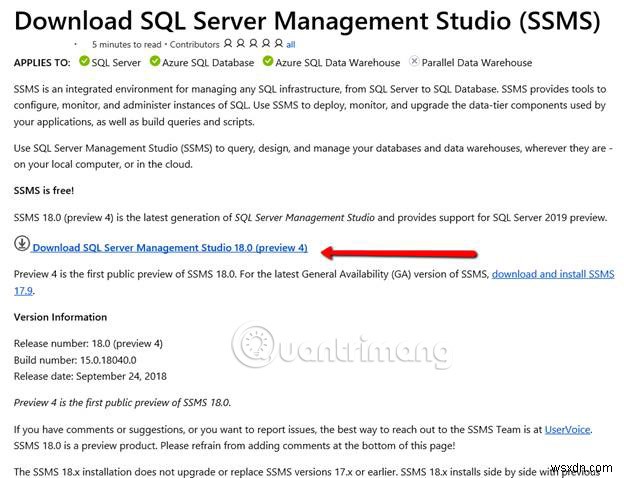Image resolution: width=624 pixels, height=478 pixels.
Task: Click the 'Release date: September 24, 2018' line
Action: (x=90, y=377)
